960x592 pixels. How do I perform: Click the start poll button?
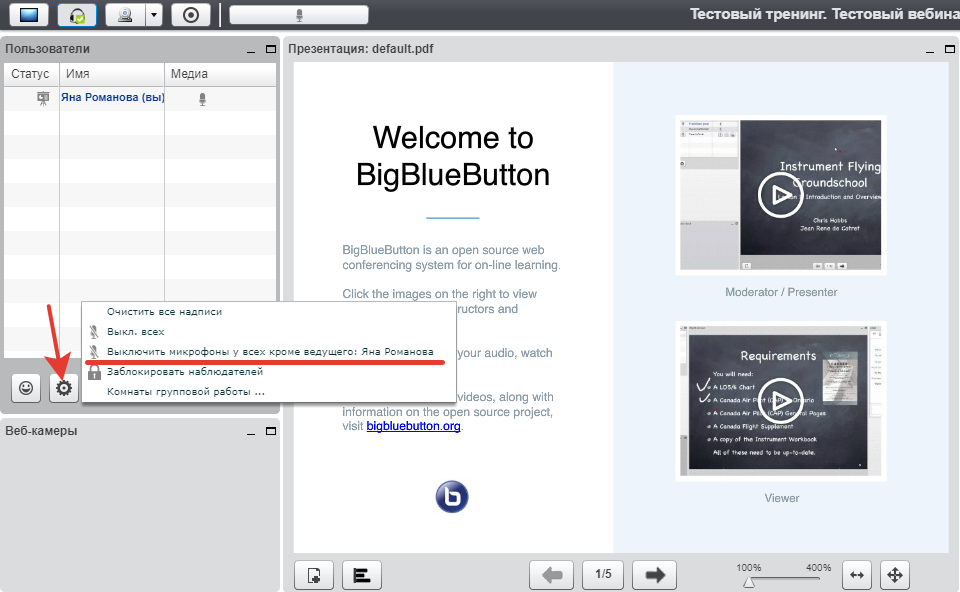click(362, 575)
